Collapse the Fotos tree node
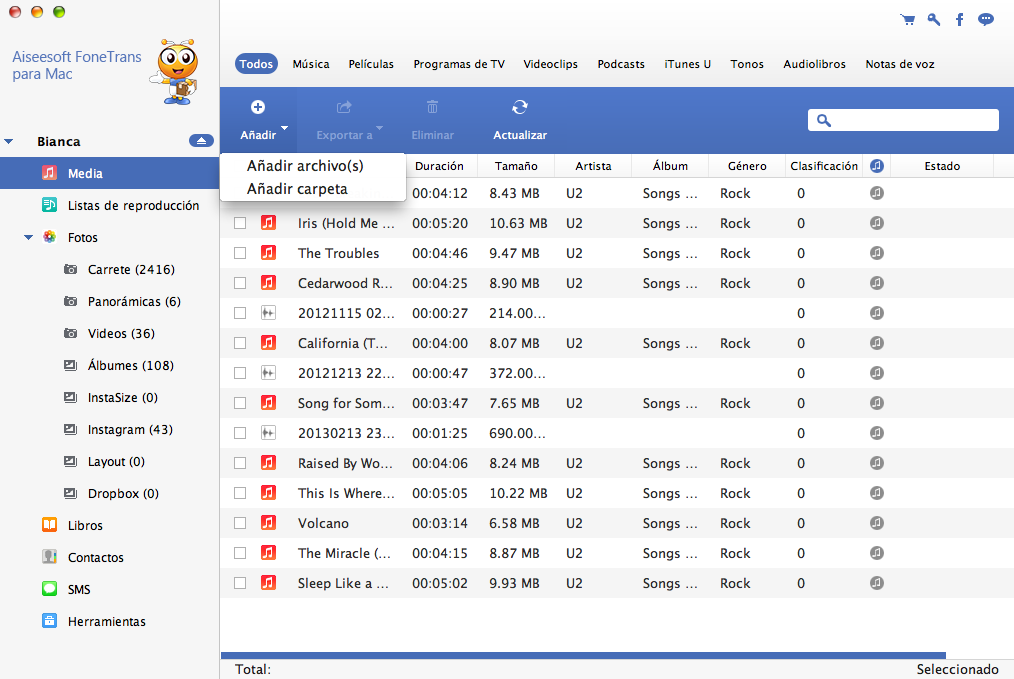 click(28, 237)
